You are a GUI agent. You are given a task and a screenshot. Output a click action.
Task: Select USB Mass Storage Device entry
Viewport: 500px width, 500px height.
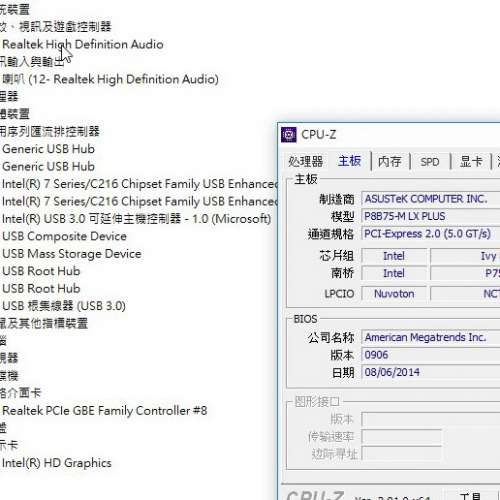coord(72,254)
